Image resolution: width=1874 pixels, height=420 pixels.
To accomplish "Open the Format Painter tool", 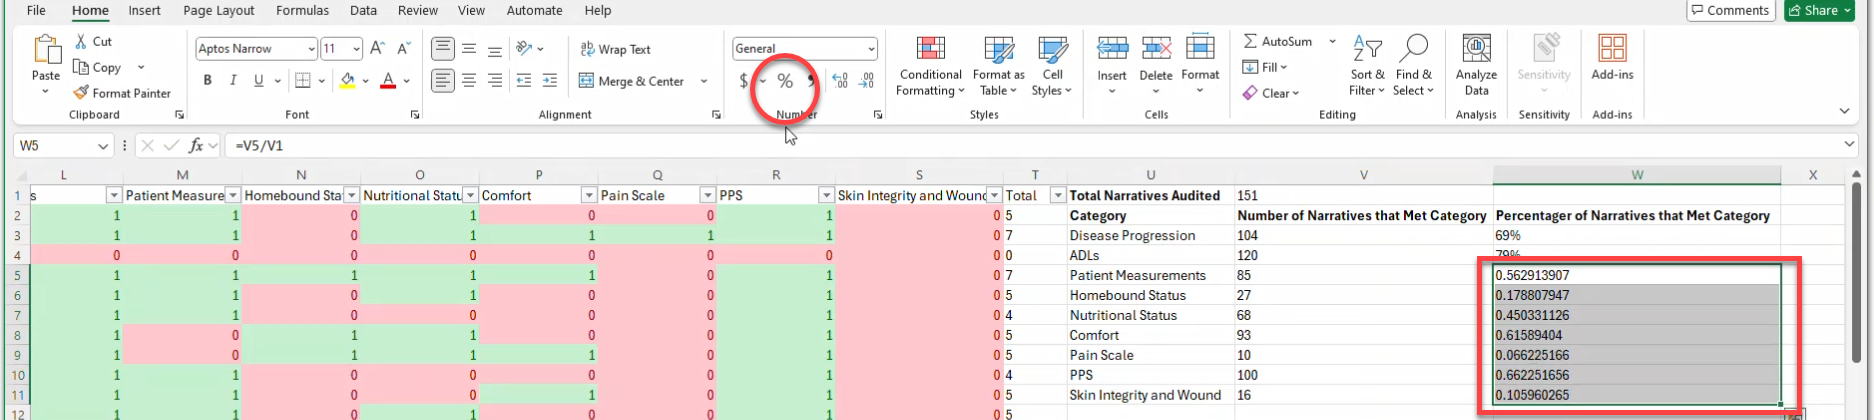I will pos(121,93).
